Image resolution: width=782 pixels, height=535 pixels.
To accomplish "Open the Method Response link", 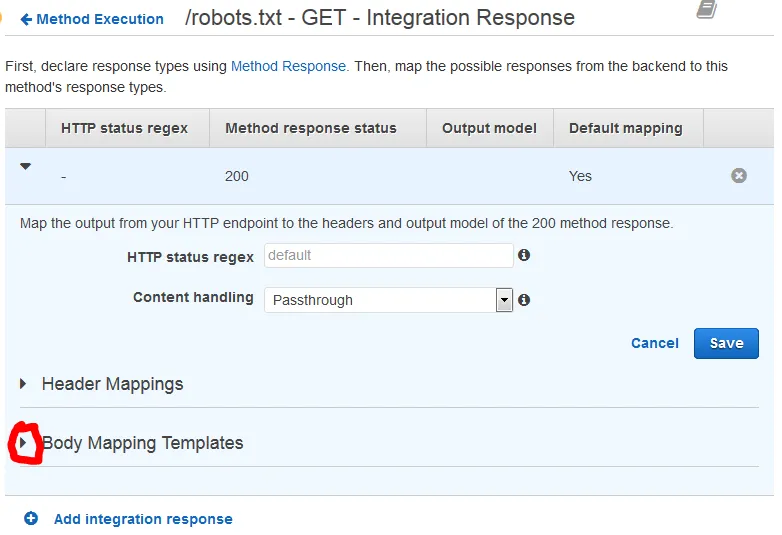I will click(x=288, y=66).
